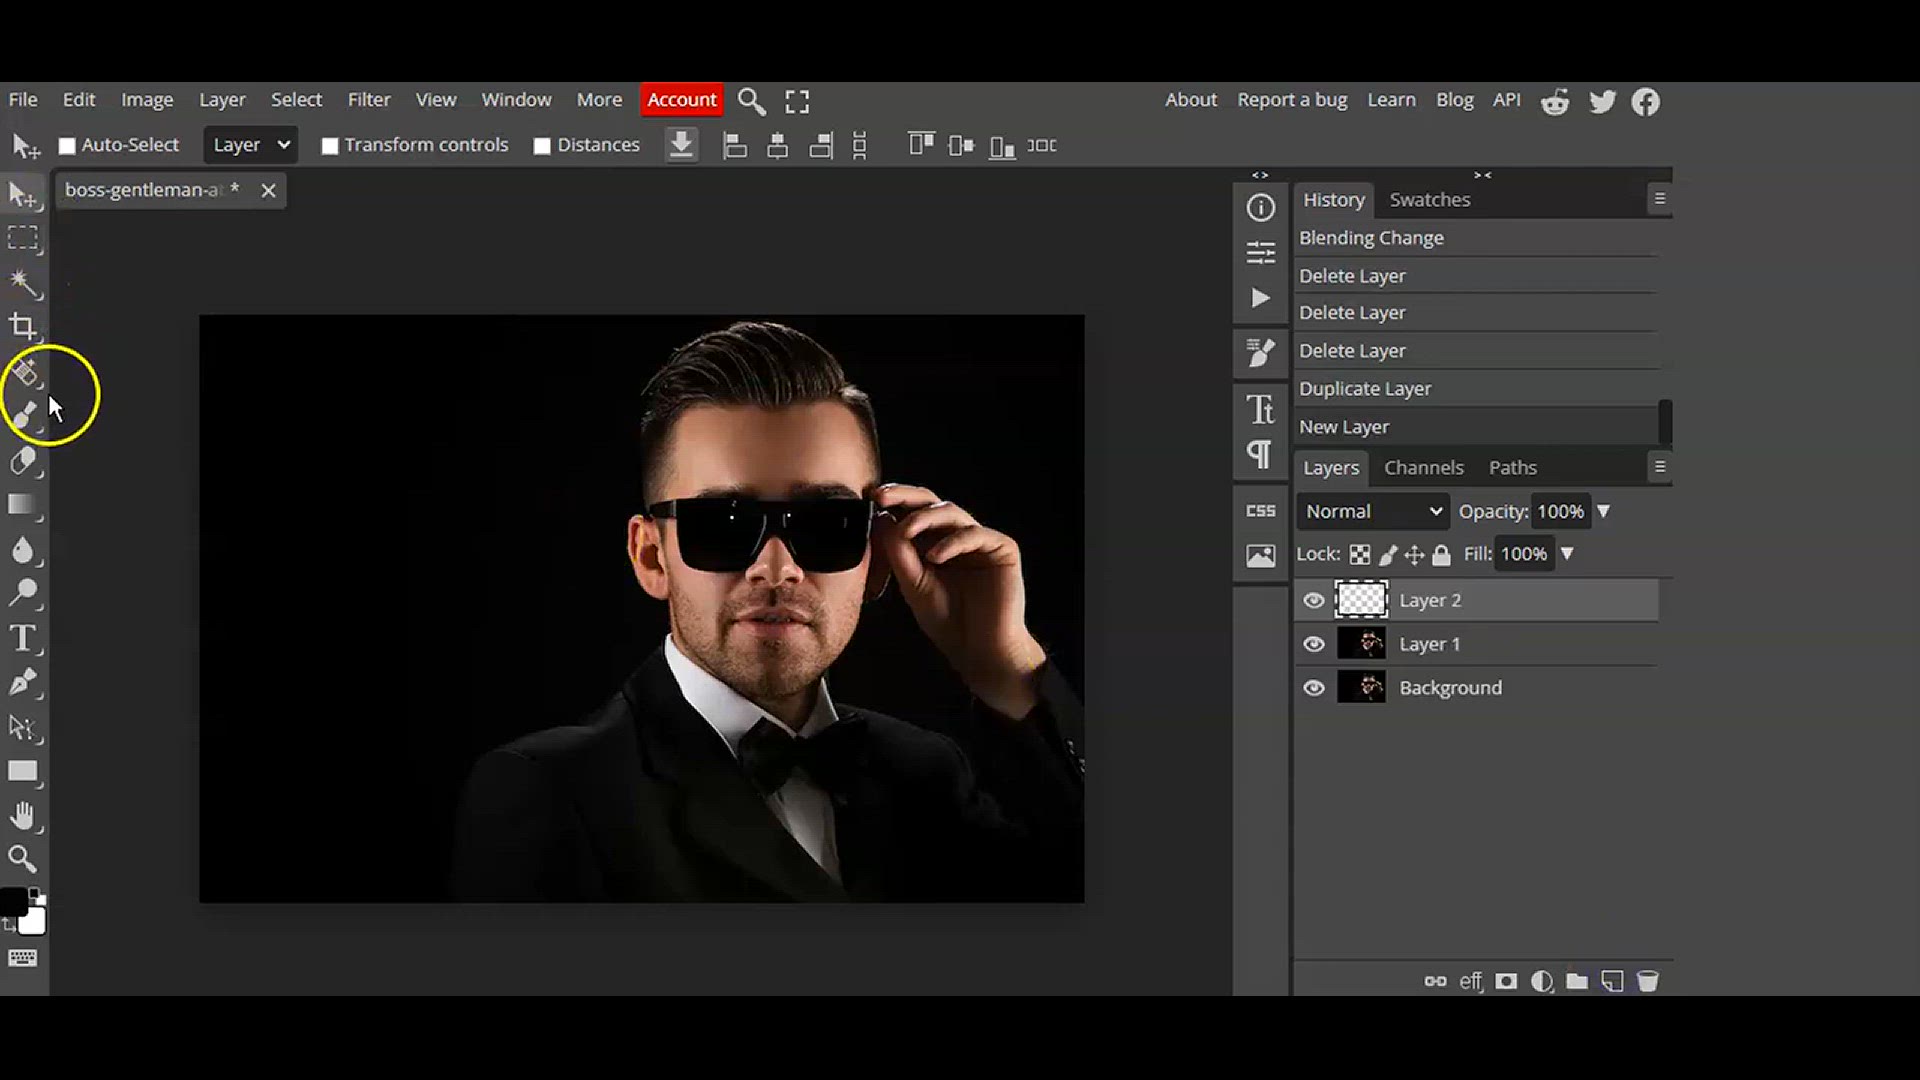Open the Brush settings panel icon
This screenshot has height=1080, width=1920.
(x=1261, y=352)
